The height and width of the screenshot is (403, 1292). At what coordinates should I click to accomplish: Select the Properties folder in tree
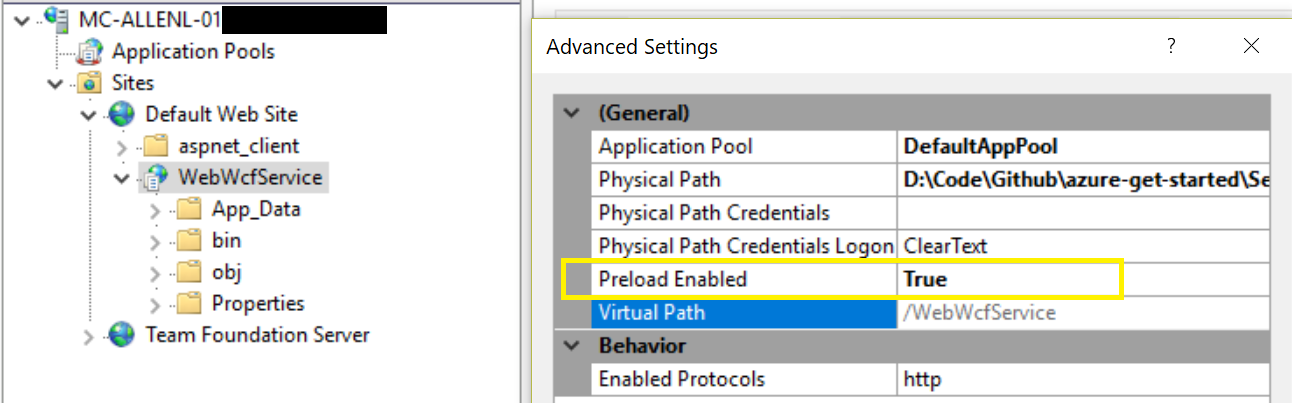(x=257, y=303)
